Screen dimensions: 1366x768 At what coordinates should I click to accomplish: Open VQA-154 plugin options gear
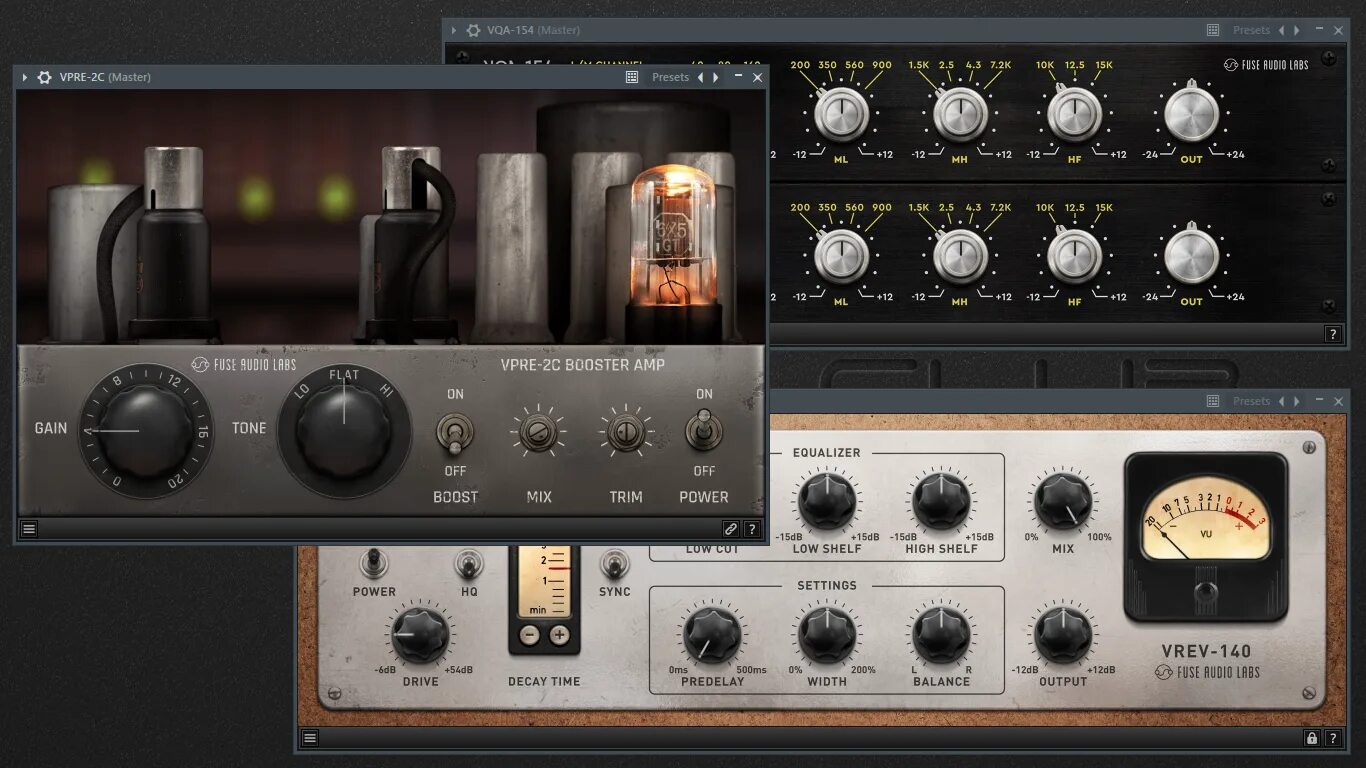tap(474, 30)
